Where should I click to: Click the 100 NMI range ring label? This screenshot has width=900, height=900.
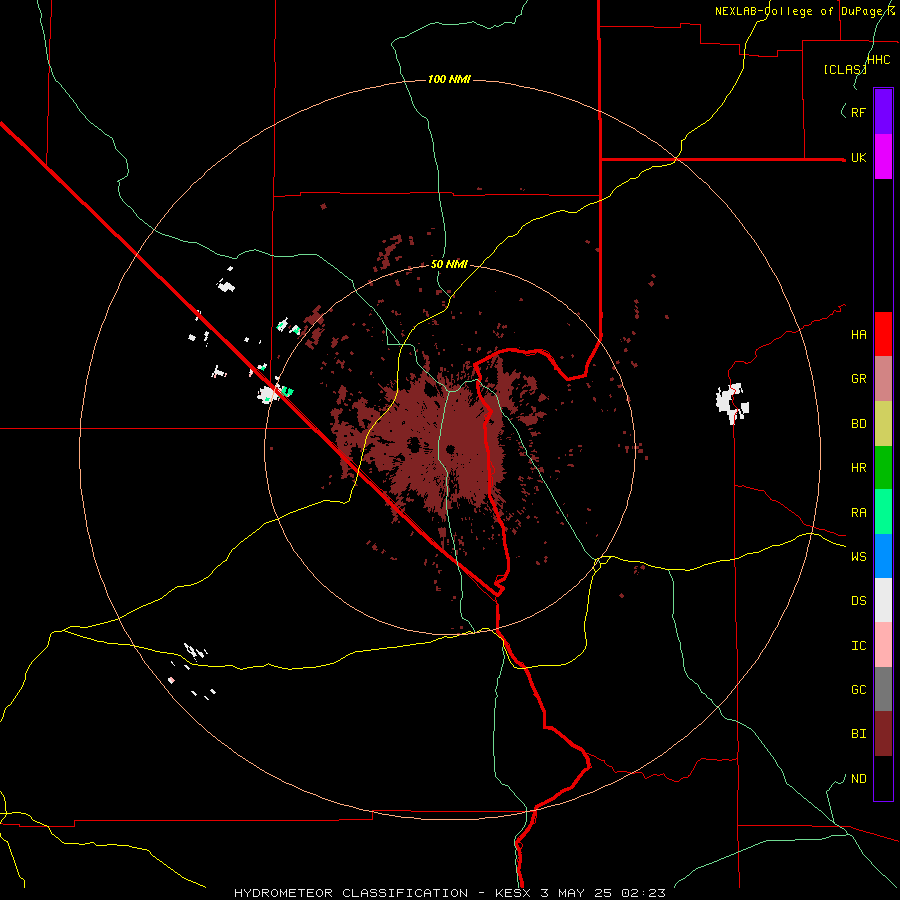[x=449, y=79]
